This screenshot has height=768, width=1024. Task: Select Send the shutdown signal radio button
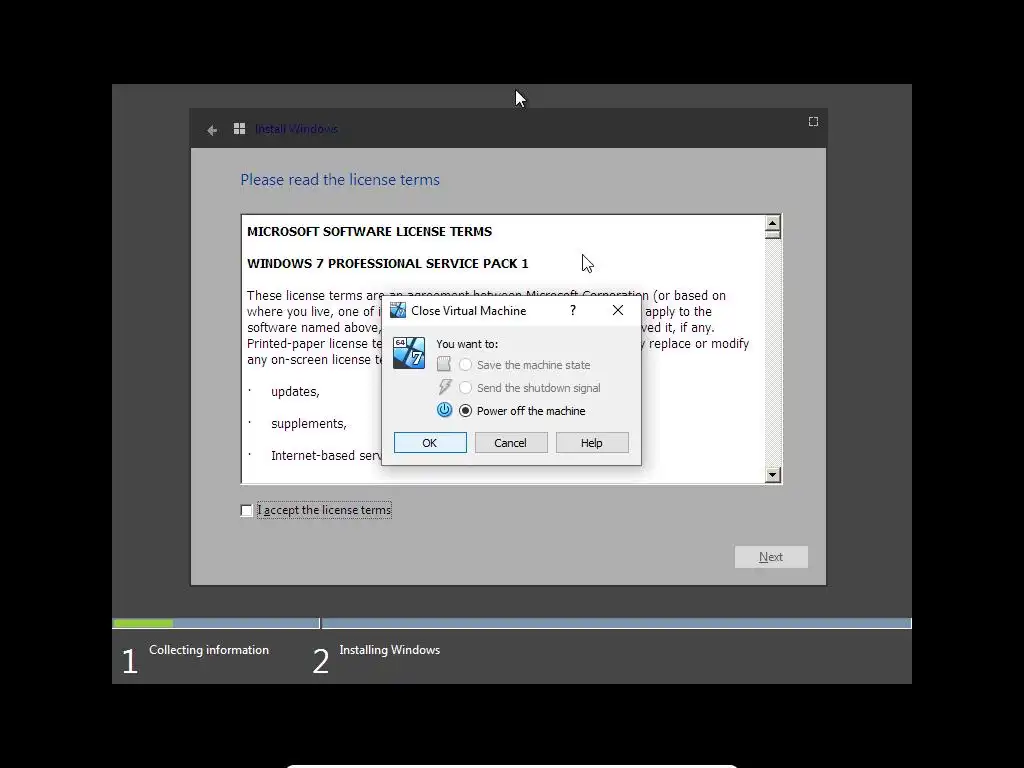pos(466,388)
